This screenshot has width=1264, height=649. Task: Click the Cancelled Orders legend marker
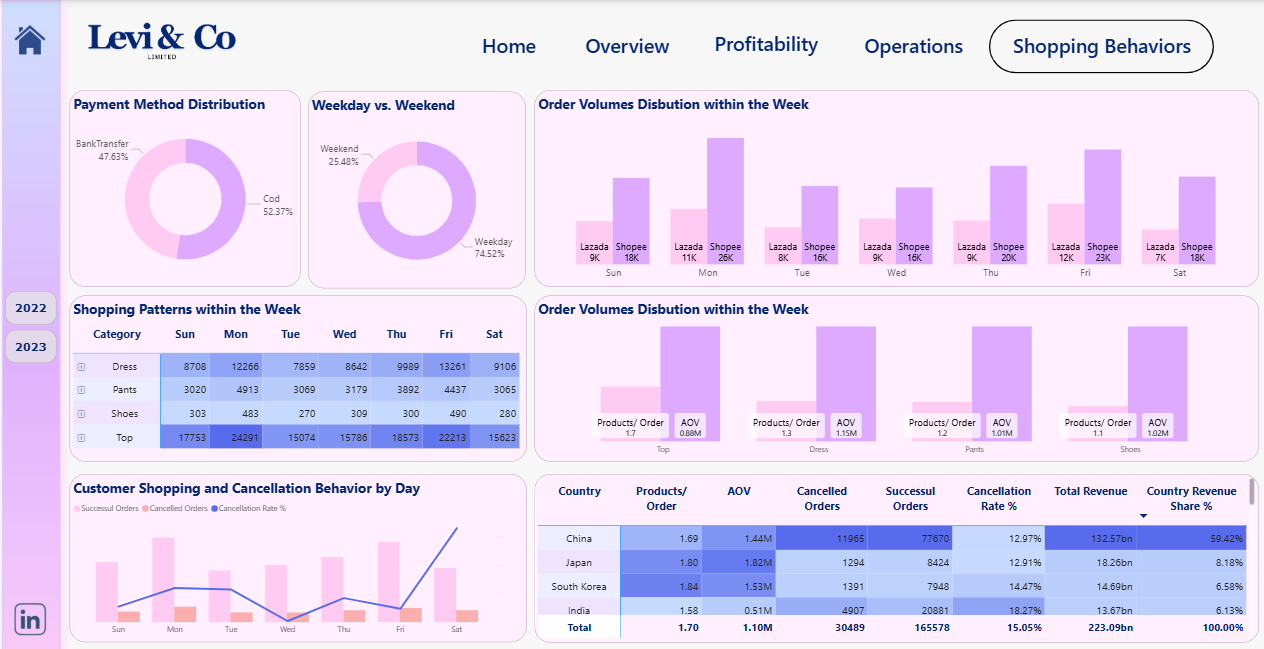click(x=146, y=509)
